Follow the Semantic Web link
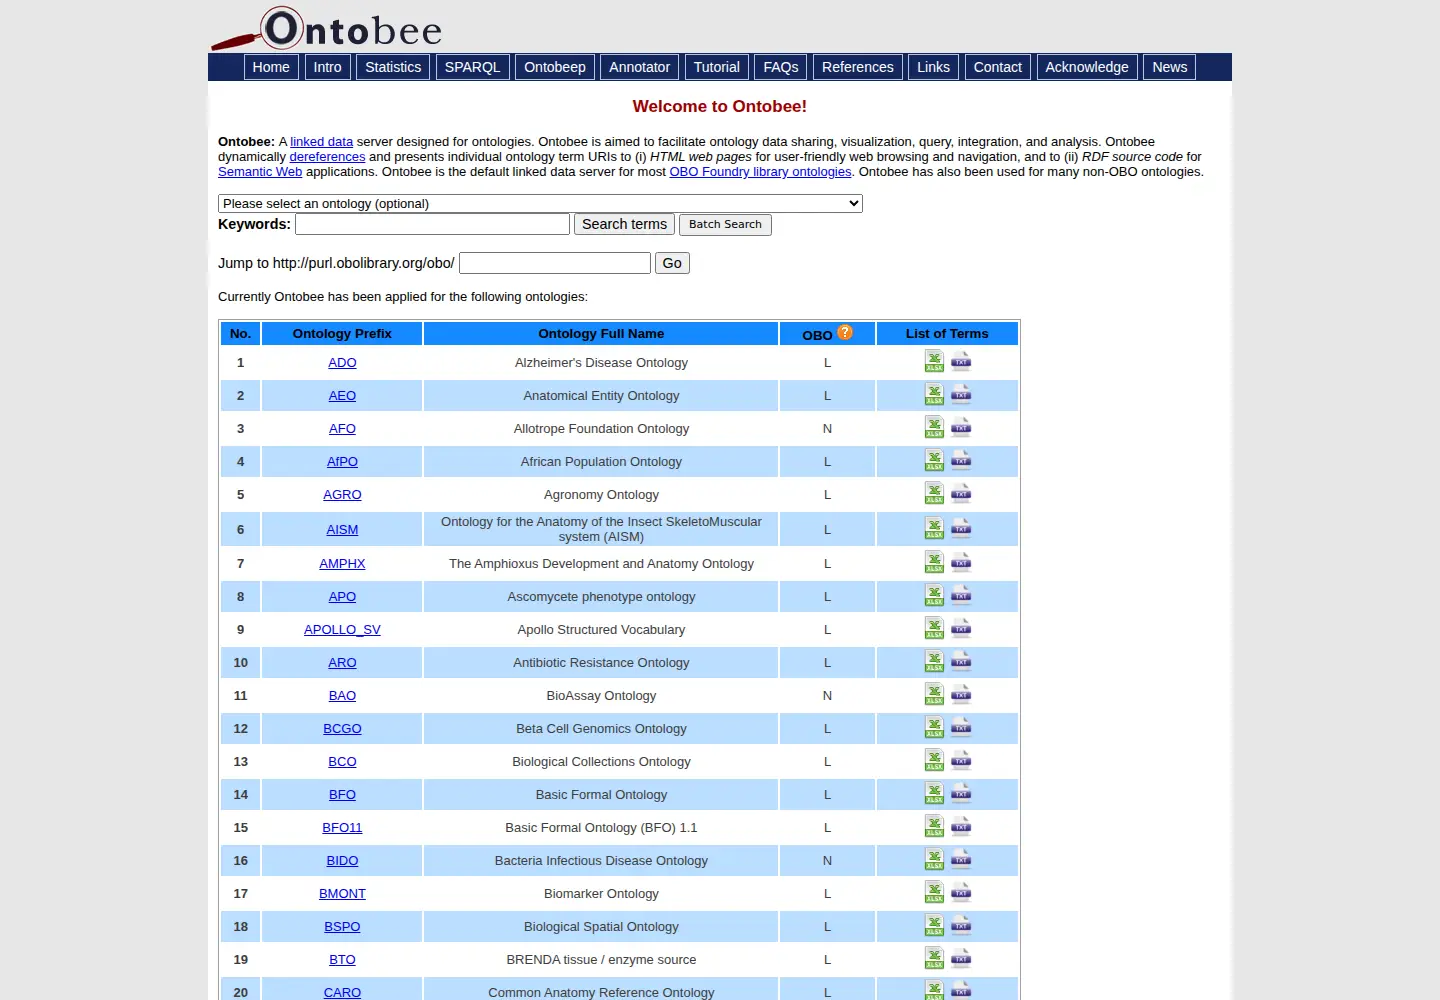1440x1000 pixels. click(260, 172)
